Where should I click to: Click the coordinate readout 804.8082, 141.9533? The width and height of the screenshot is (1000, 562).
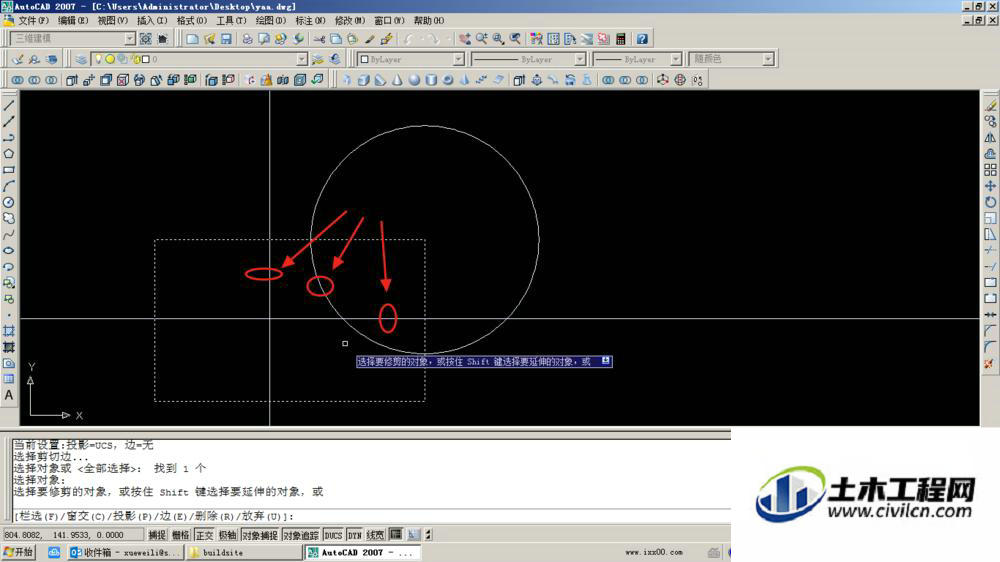tap(73, 535)
